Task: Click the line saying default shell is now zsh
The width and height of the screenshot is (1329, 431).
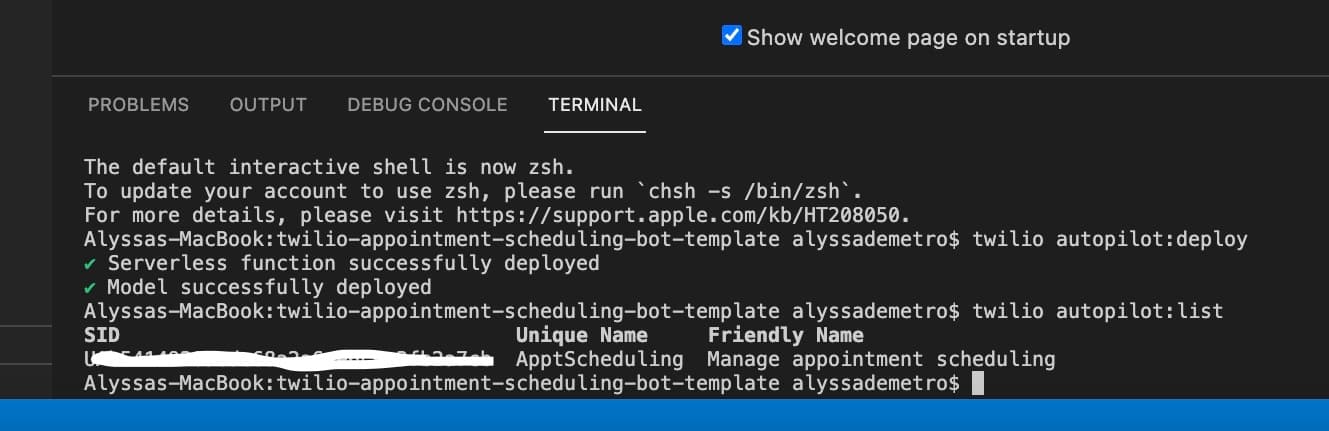Action: [330, 167]
